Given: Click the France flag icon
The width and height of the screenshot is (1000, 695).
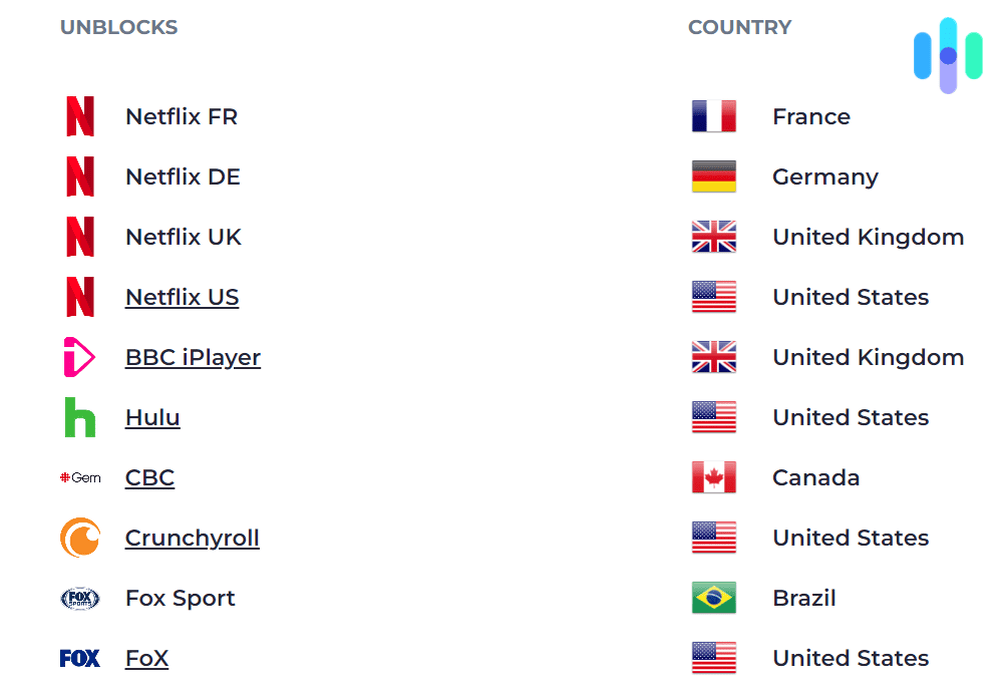Looking at the screenshot, I should point(714,117).
